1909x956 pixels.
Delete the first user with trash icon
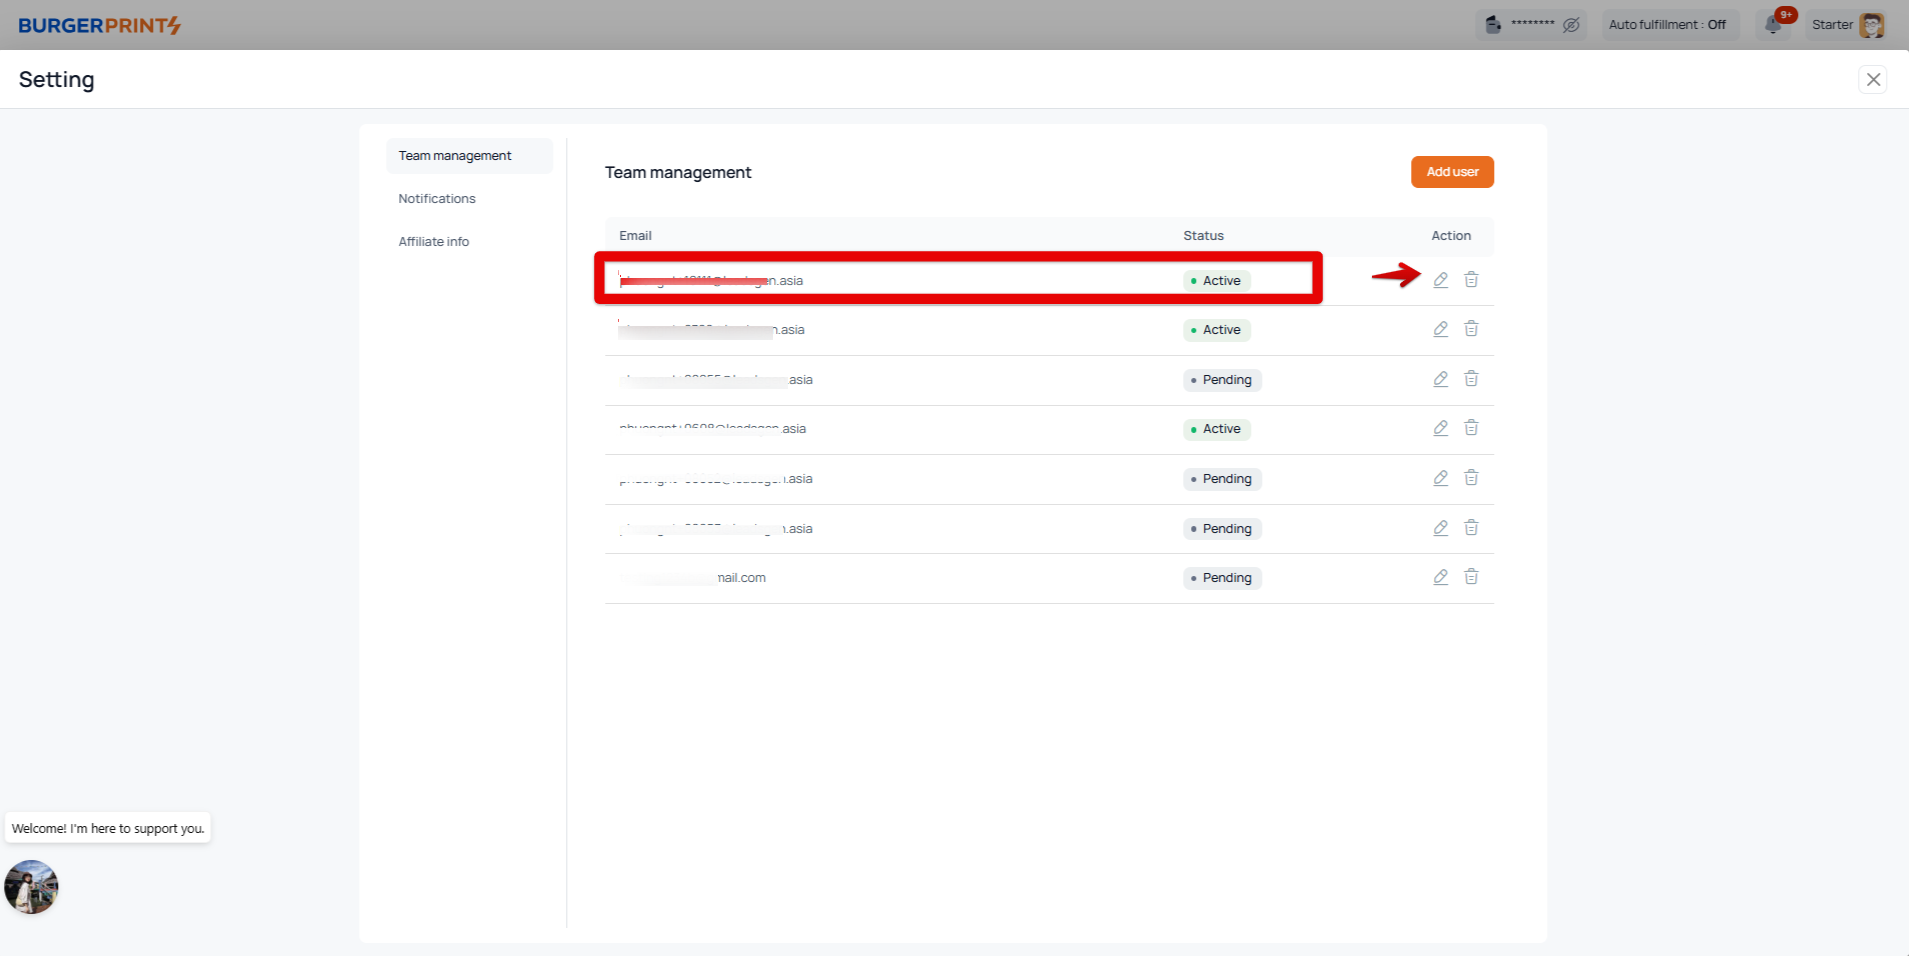pos(1471,280)
